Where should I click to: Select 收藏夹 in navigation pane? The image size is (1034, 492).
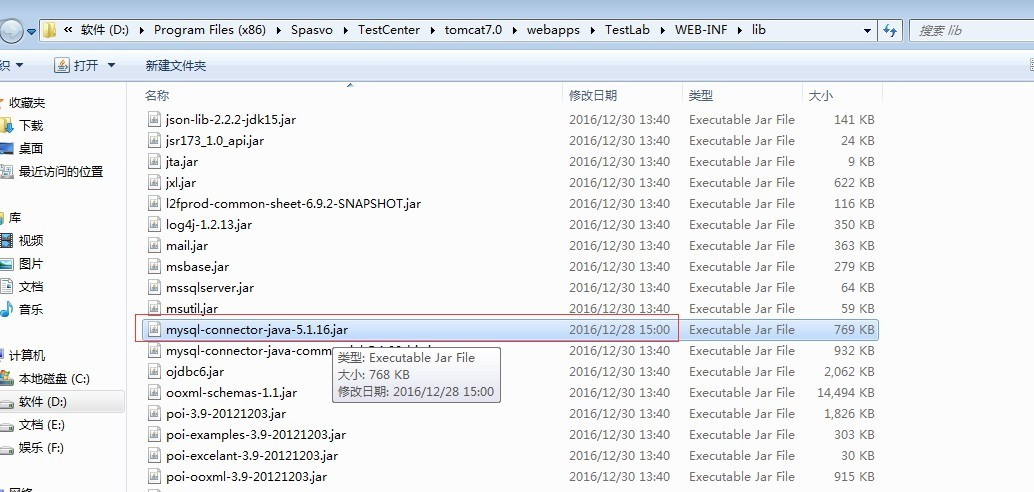27,102
